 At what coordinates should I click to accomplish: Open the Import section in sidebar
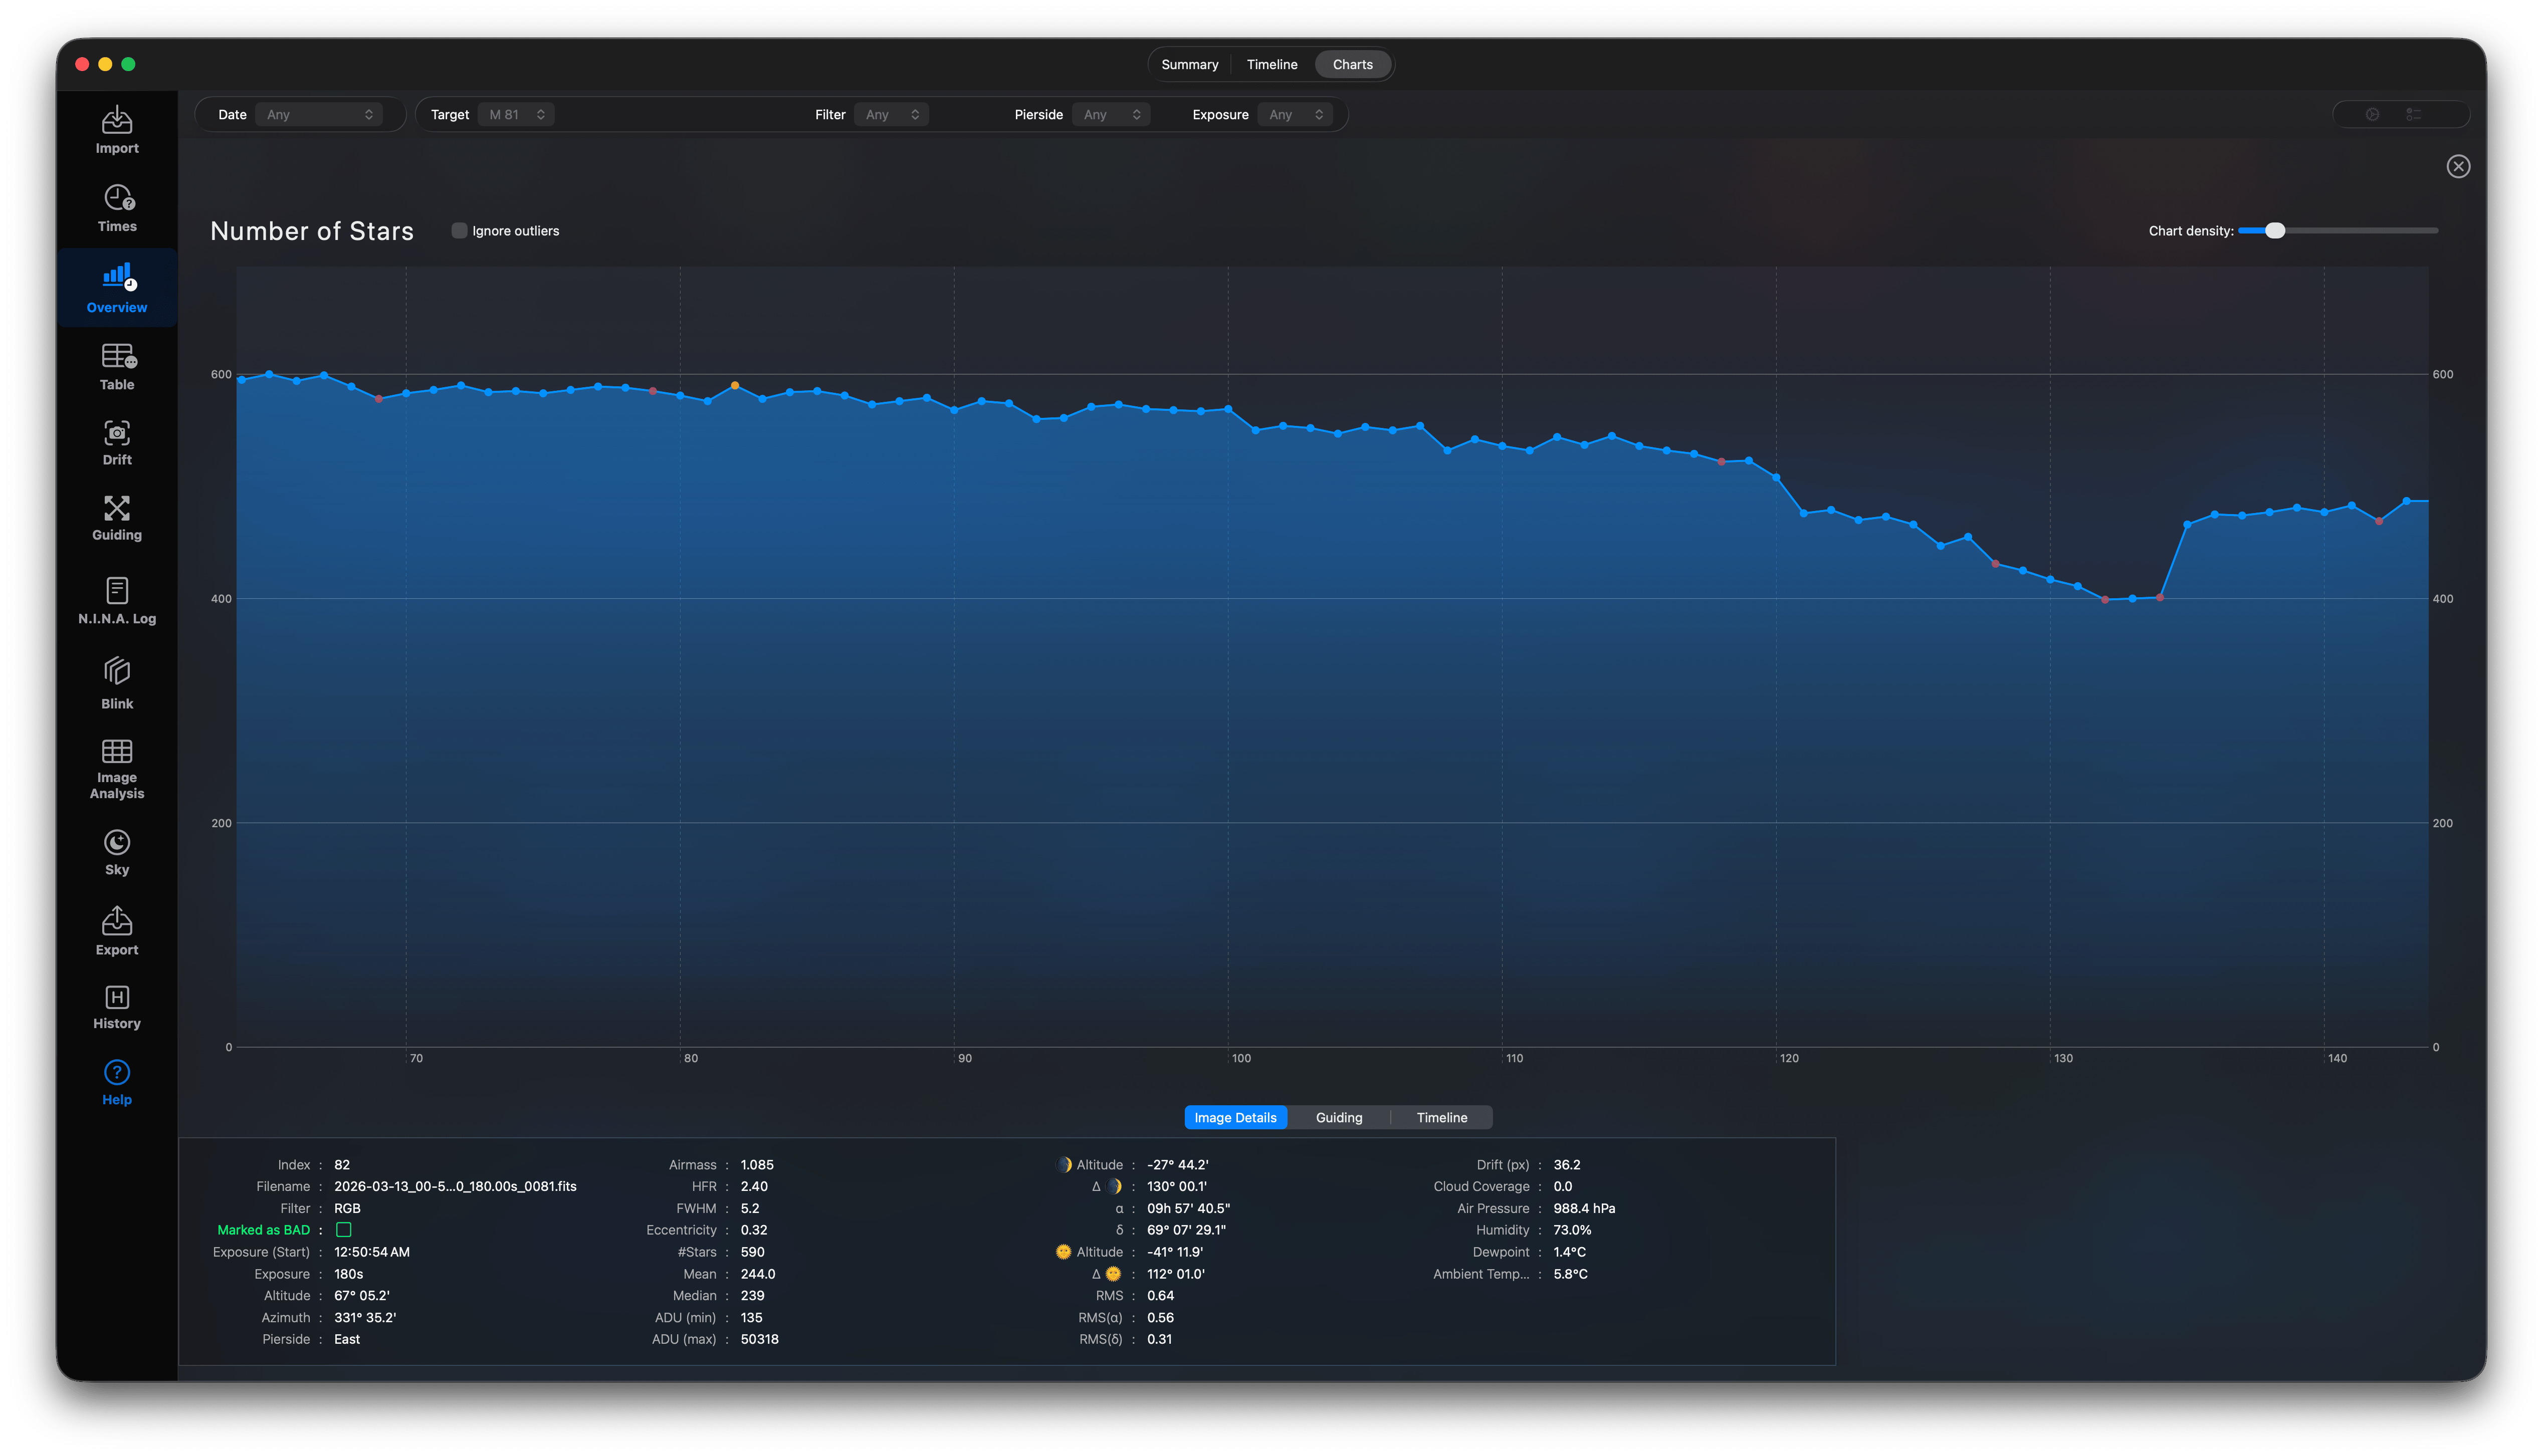coord(117,130)
